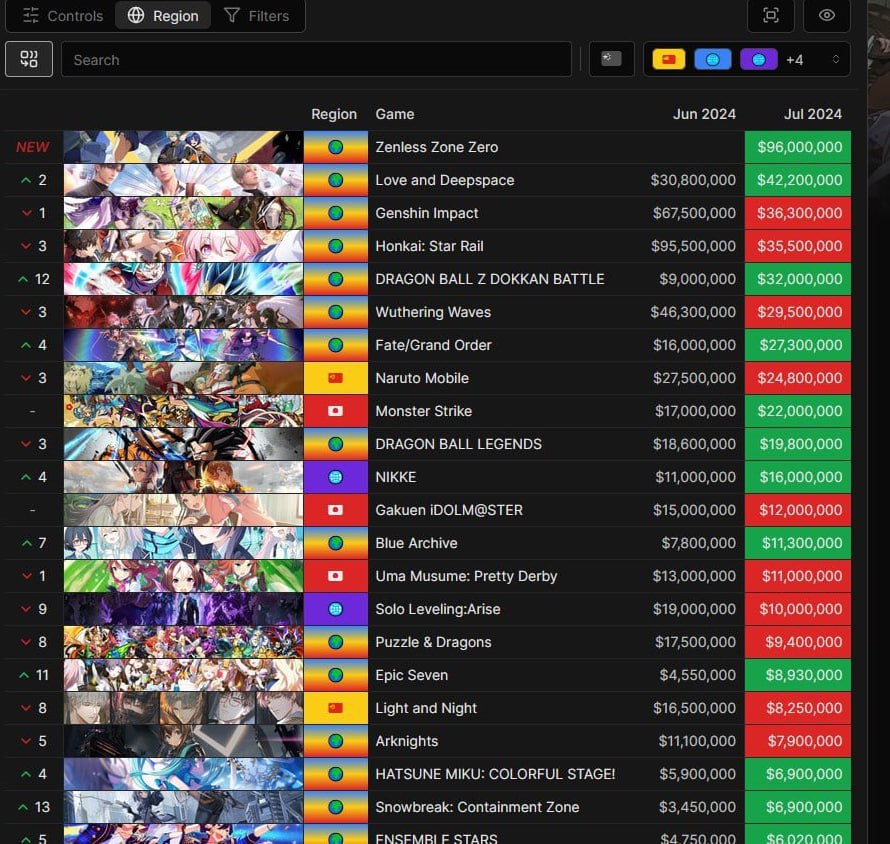Click the globe region icon for Genshin Impact

(335, 213)
